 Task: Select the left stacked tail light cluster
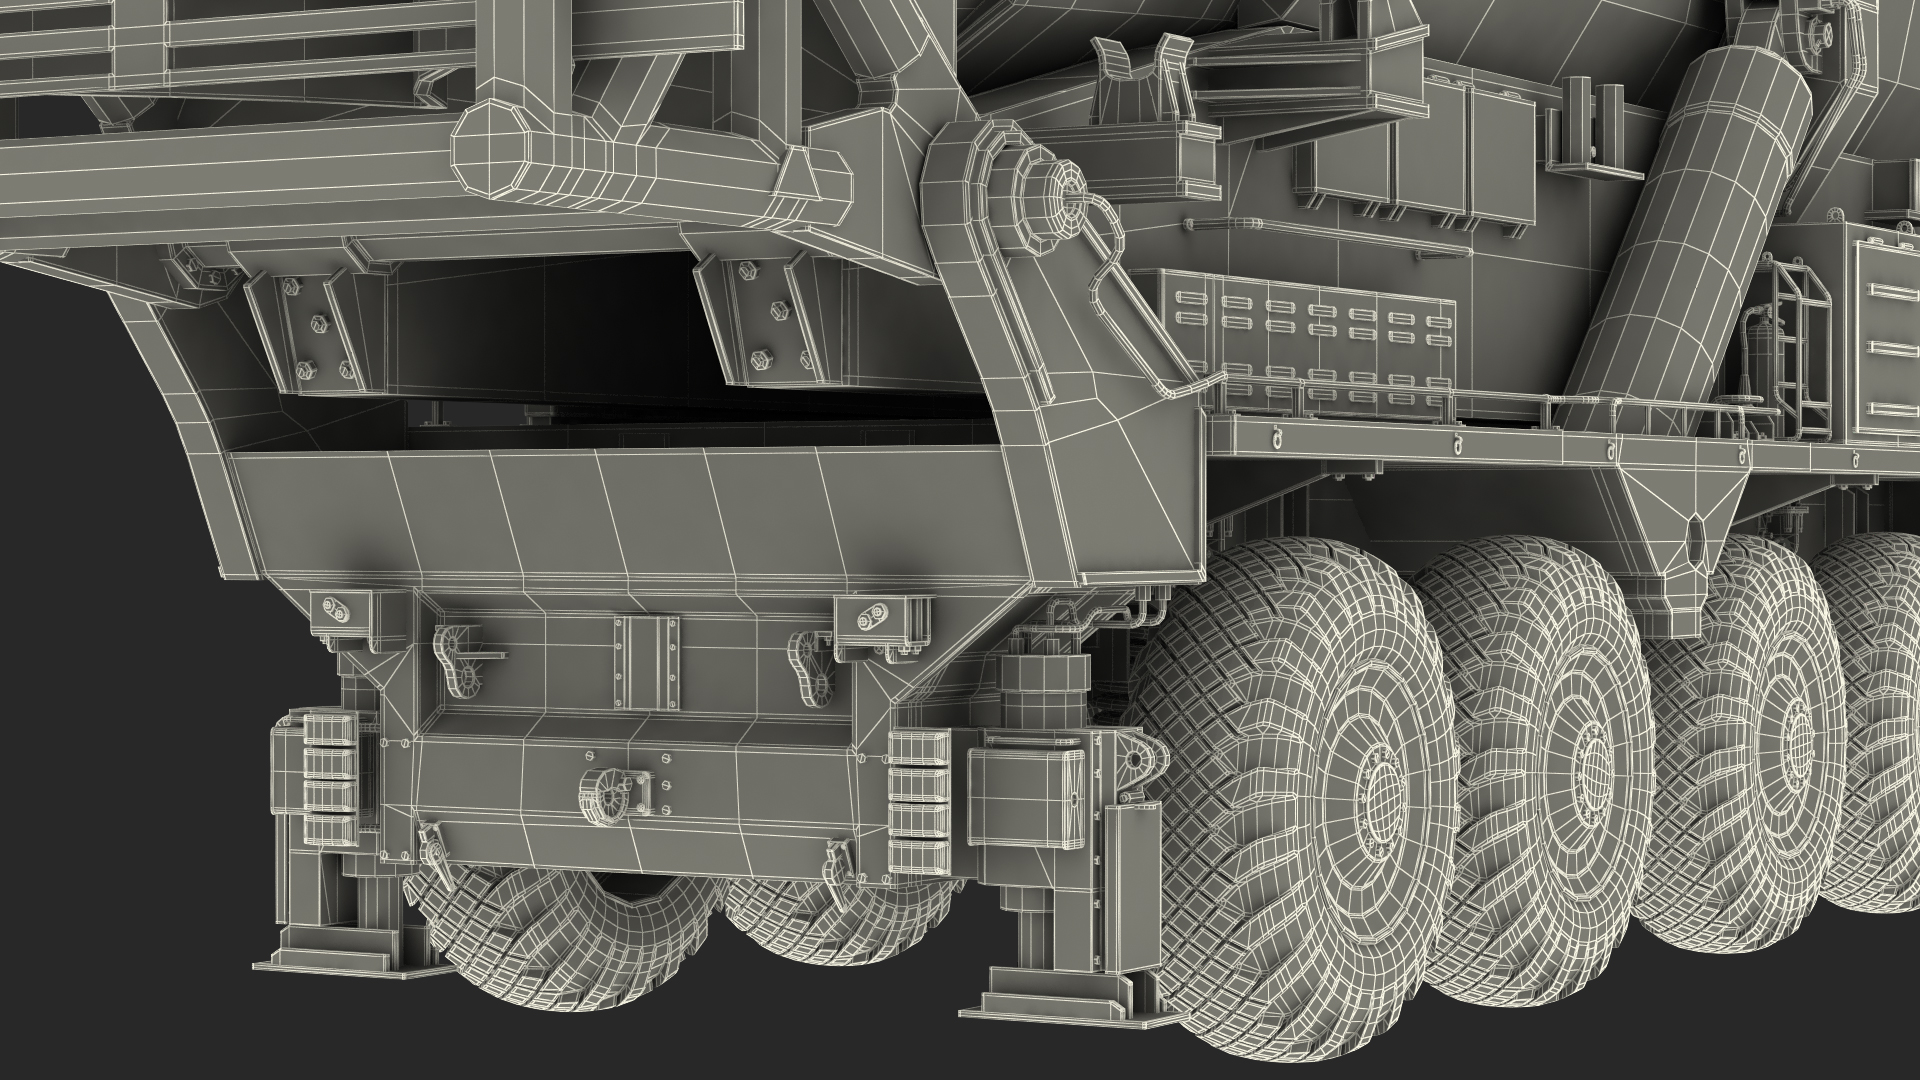coord(328,777)
